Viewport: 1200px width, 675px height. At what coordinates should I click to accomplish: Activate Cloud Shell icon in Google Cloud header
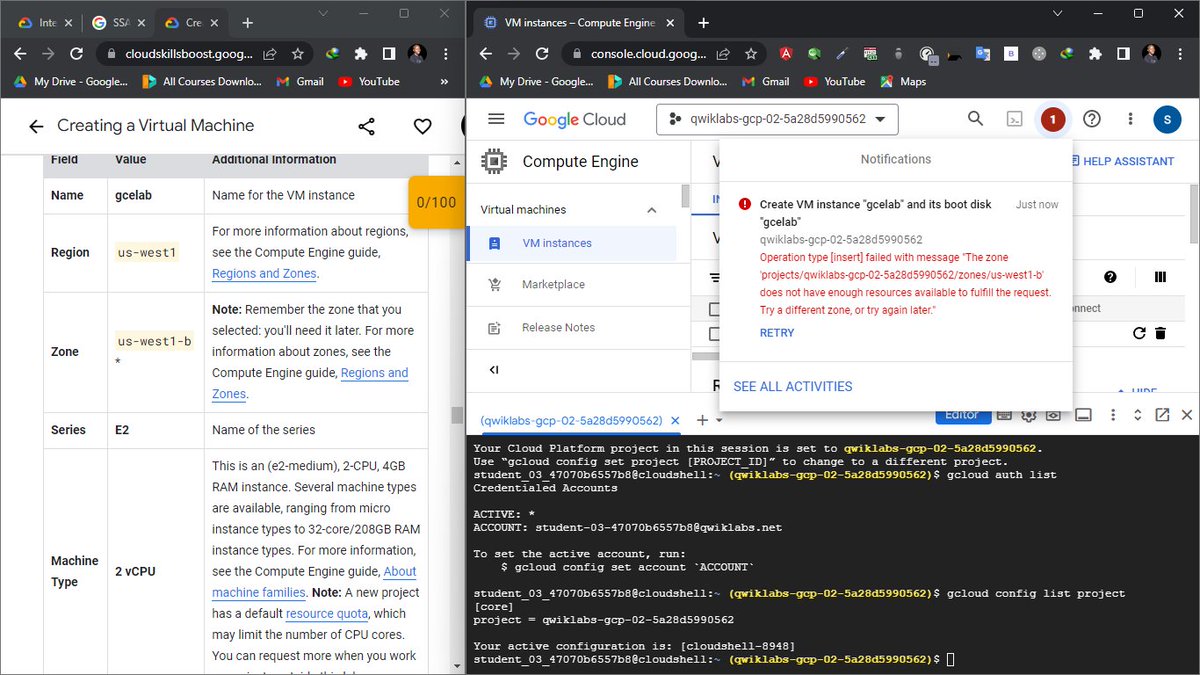(x=1014, y=119)
